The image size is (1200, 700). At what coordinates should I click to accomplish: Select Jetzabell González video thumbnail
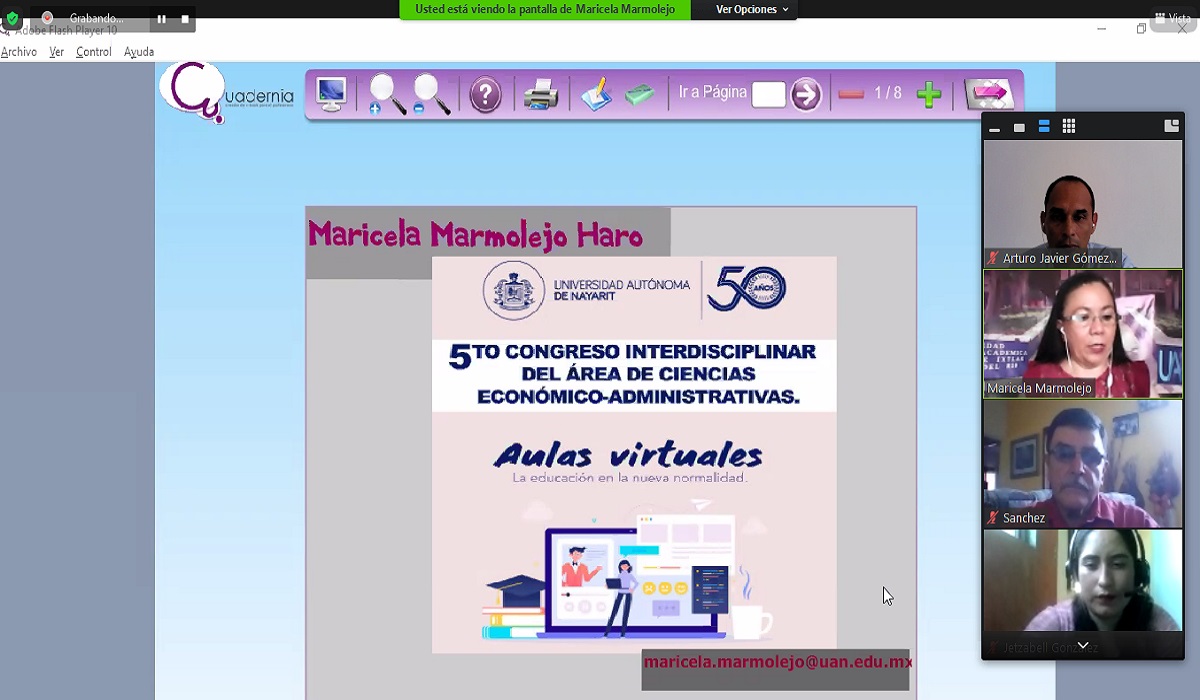pyautogui.click(x=1082, y=593)
